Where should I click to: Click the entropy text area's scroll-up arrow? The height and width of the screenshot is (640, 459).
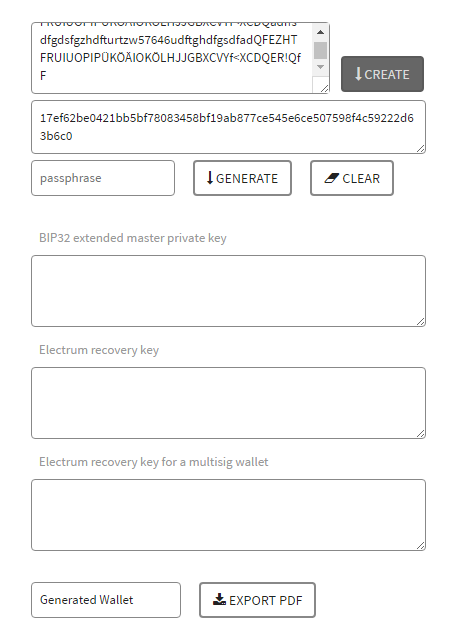click(321, 32)
